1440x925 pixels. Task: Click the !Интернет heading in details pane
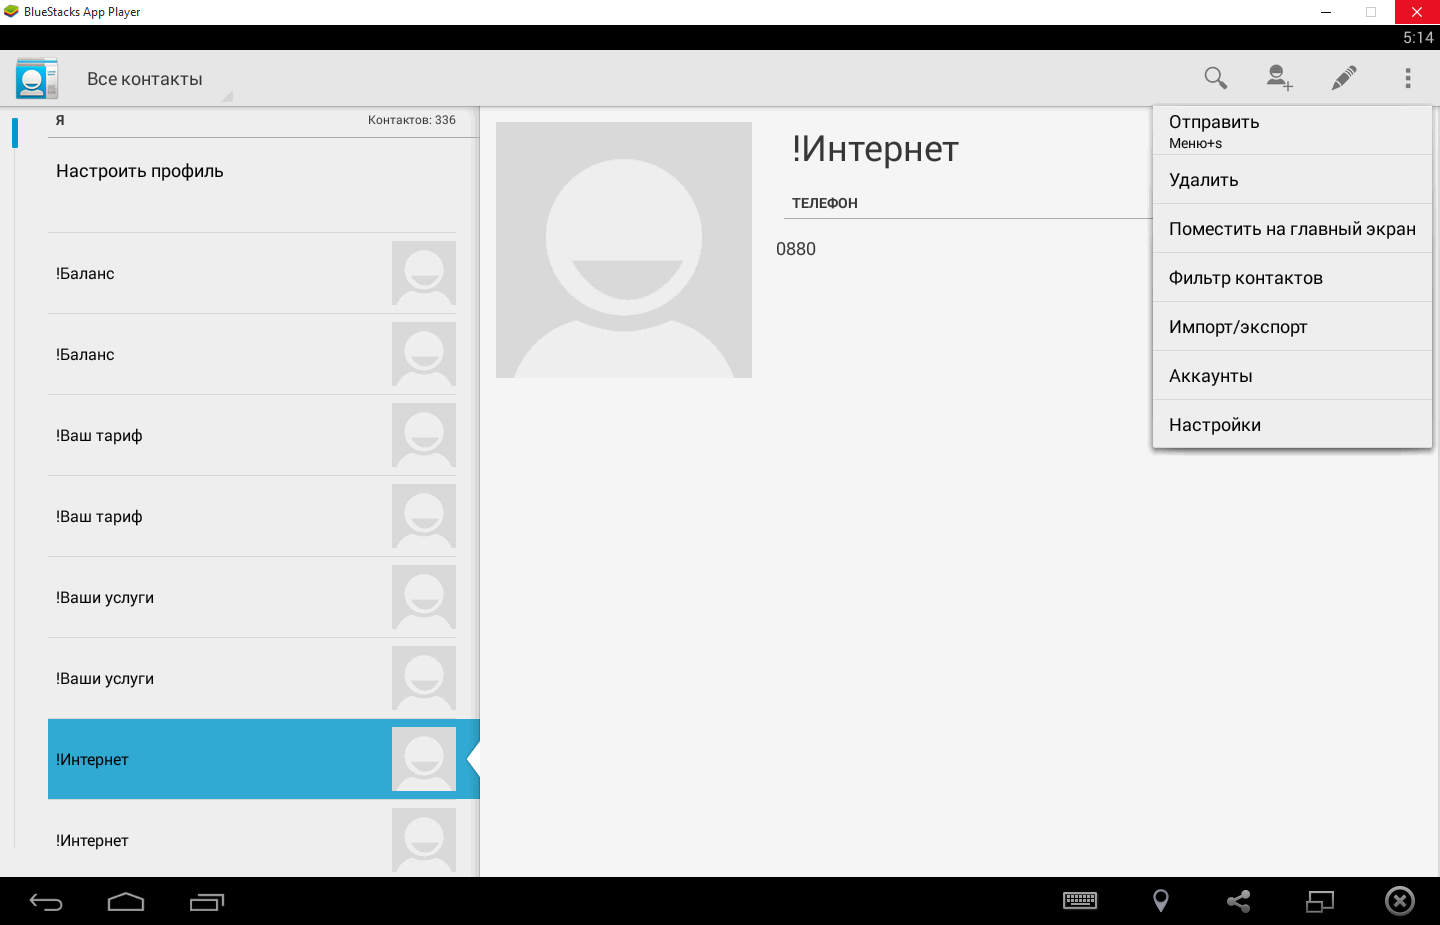pyautogui.click(x=875, y=149)
